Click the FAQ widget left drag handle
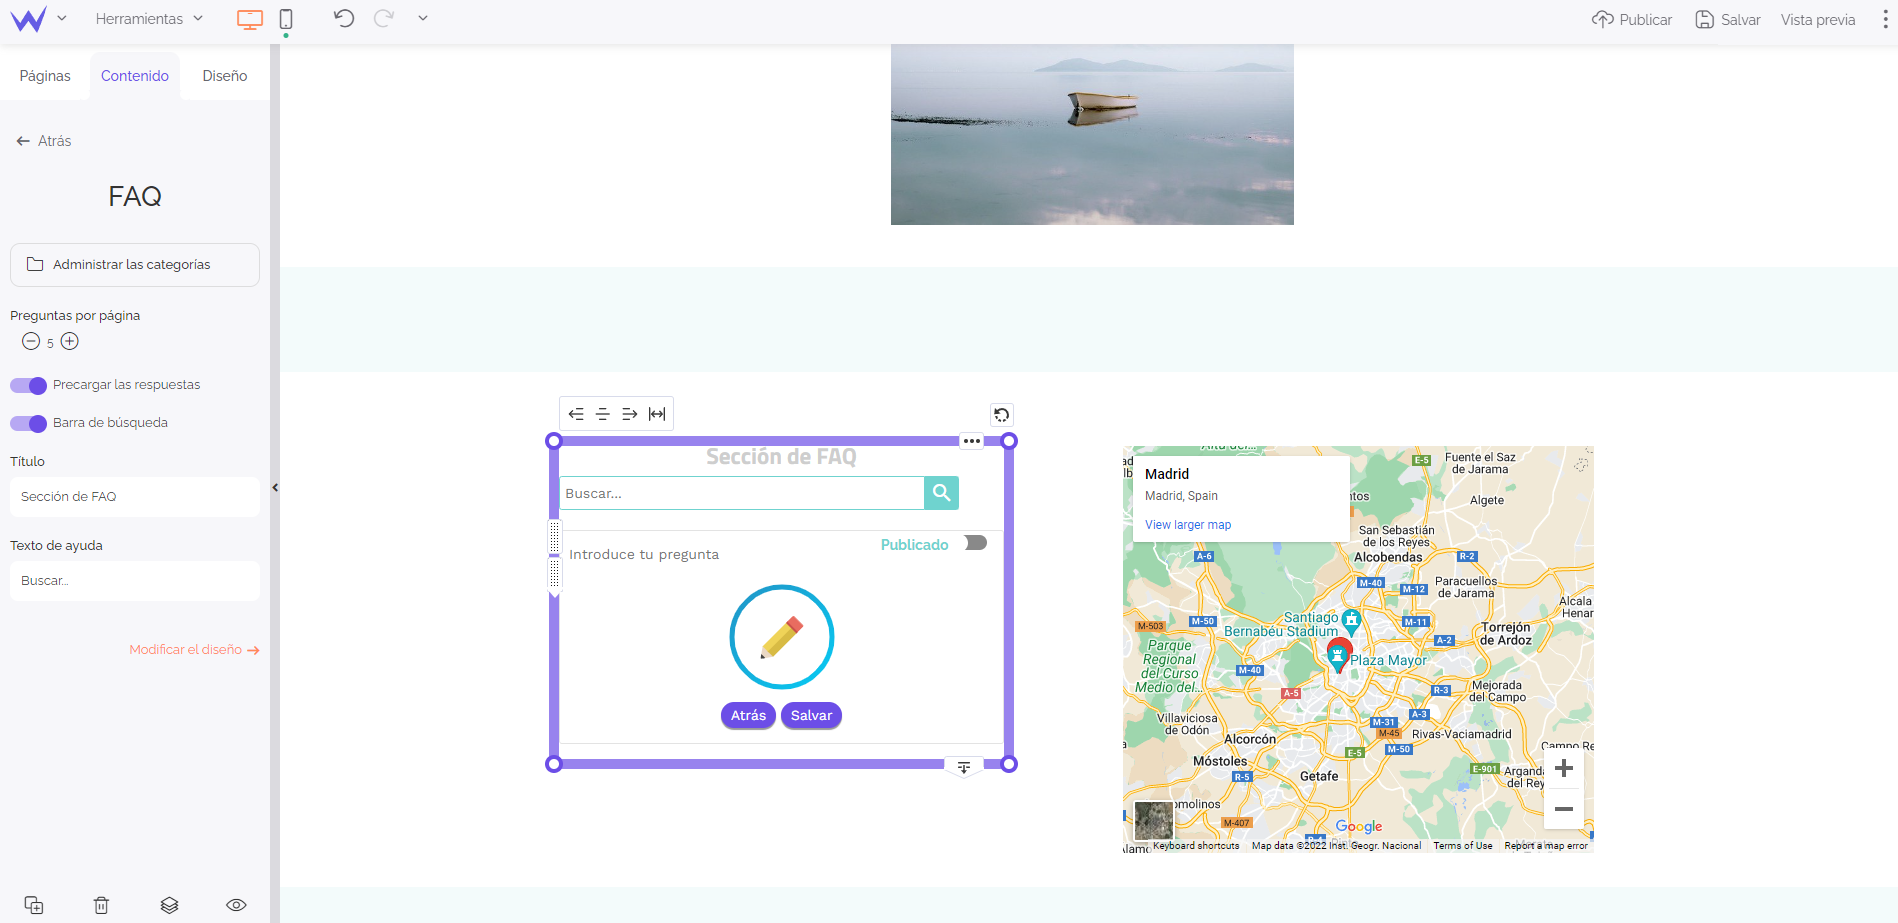This screenshot has width=1898, height=923. click(554, 556)
